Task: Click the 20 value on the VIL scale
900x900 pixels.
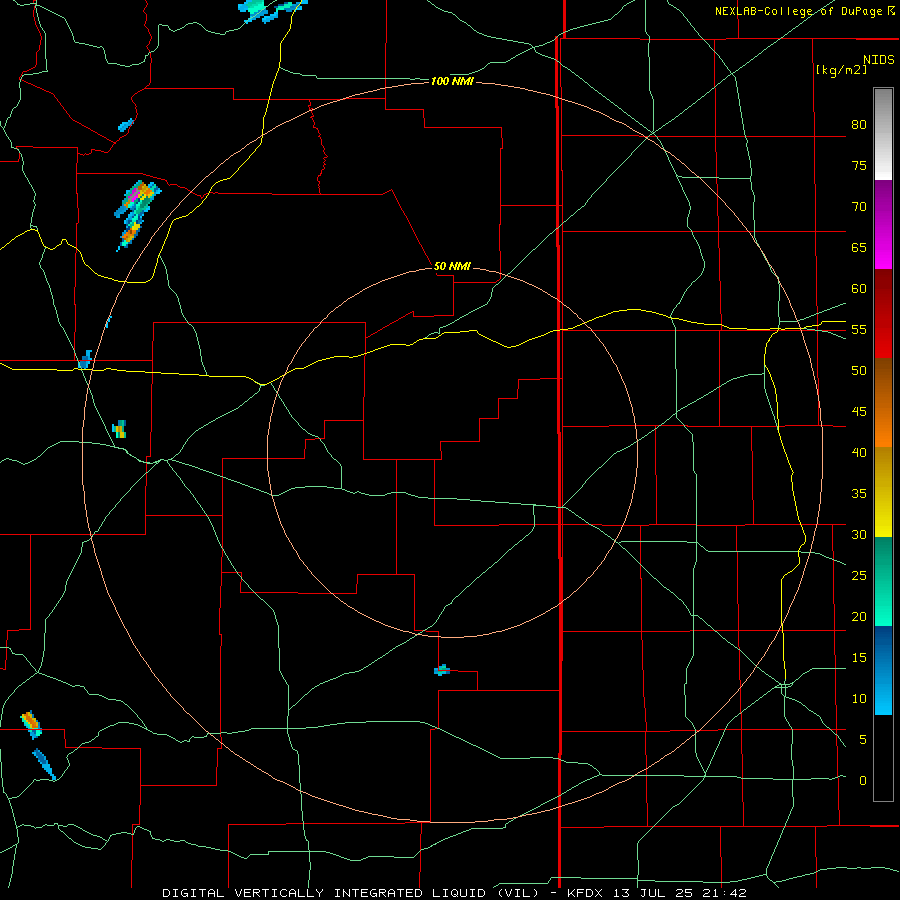Action: (859, 616)
